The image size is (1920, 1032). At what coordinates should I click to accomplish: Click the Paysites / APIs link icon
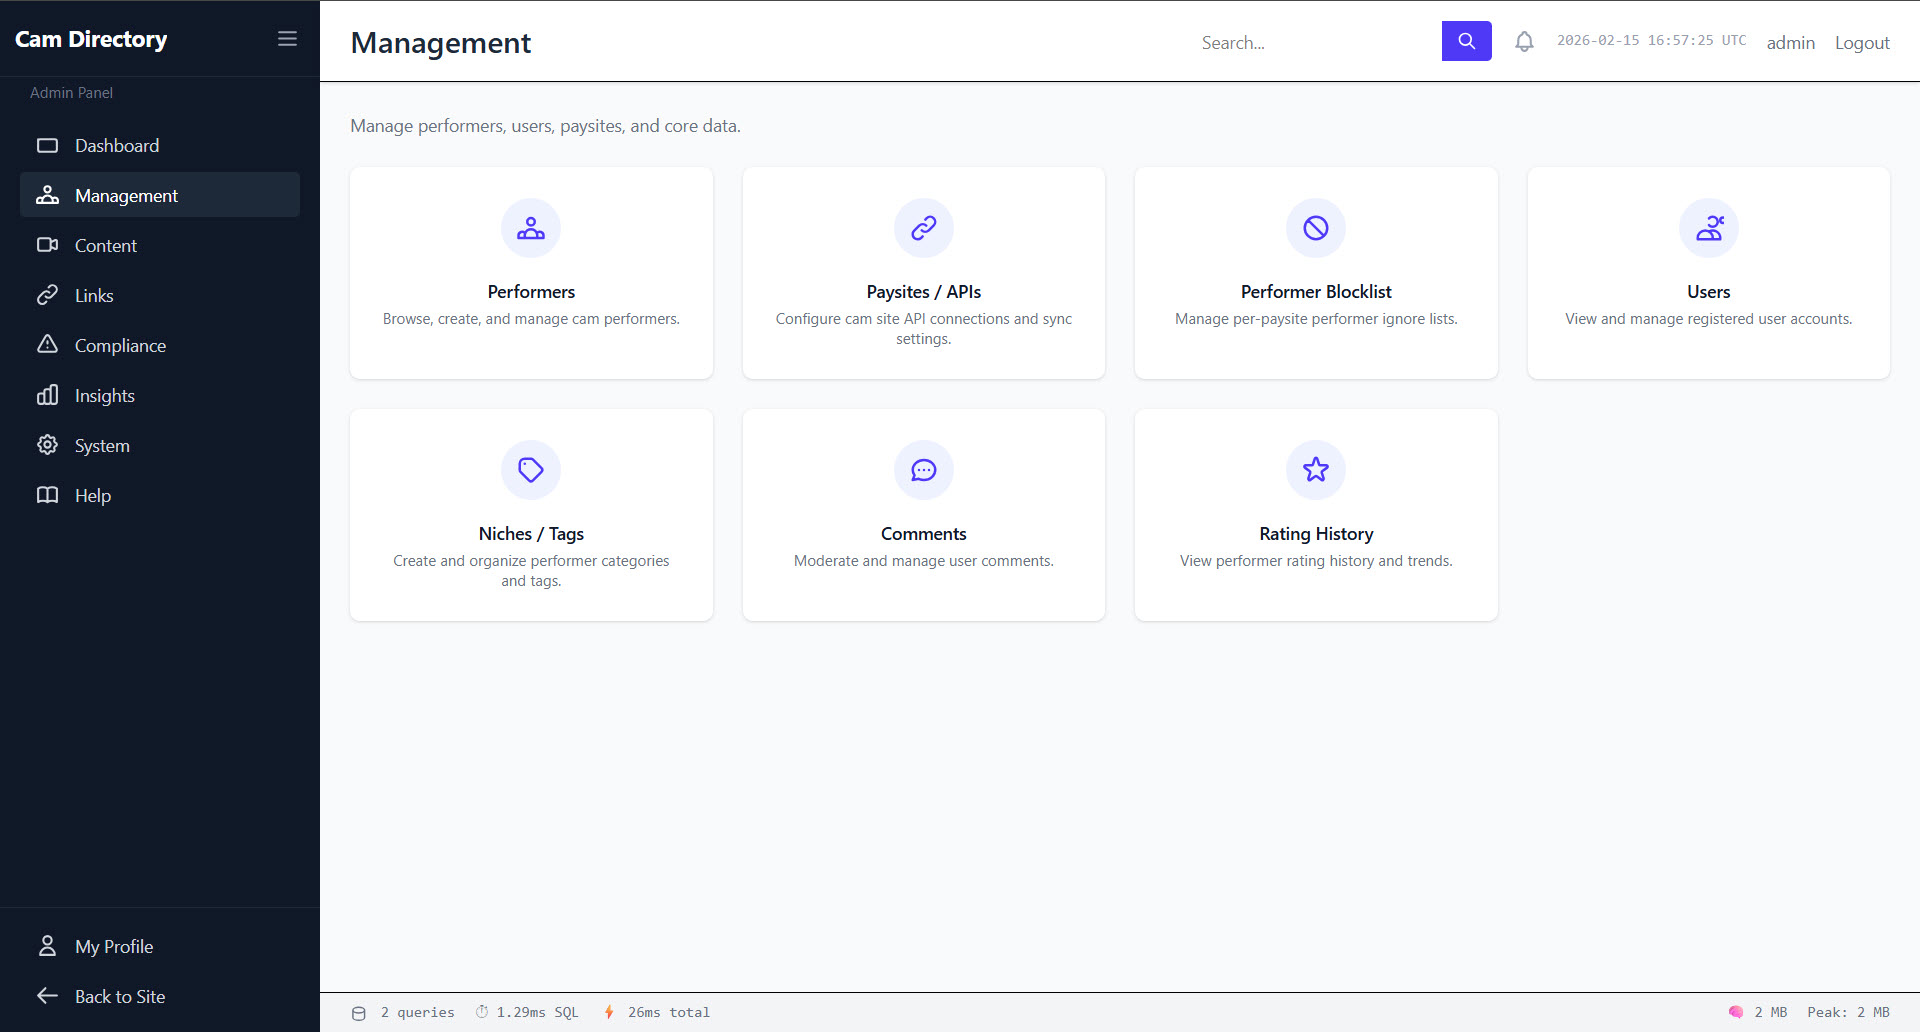tap(923, 228)
